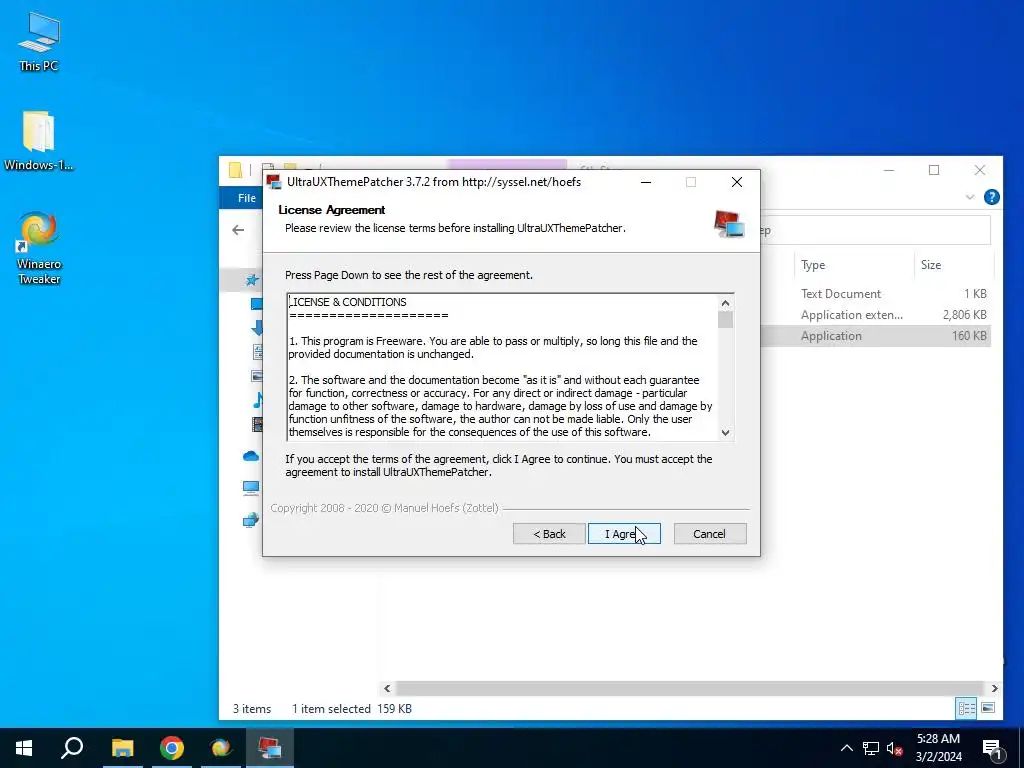Click the license text scrollbar thumb
1024x768 pixels.
click(x=725, y=320)
